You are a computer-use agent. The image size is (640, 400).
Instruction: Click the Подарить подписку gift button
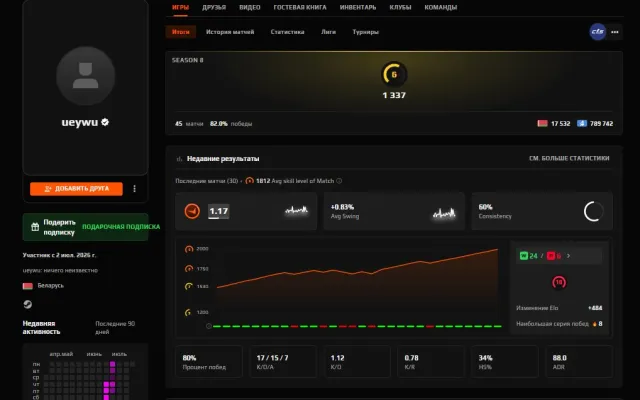85,227
